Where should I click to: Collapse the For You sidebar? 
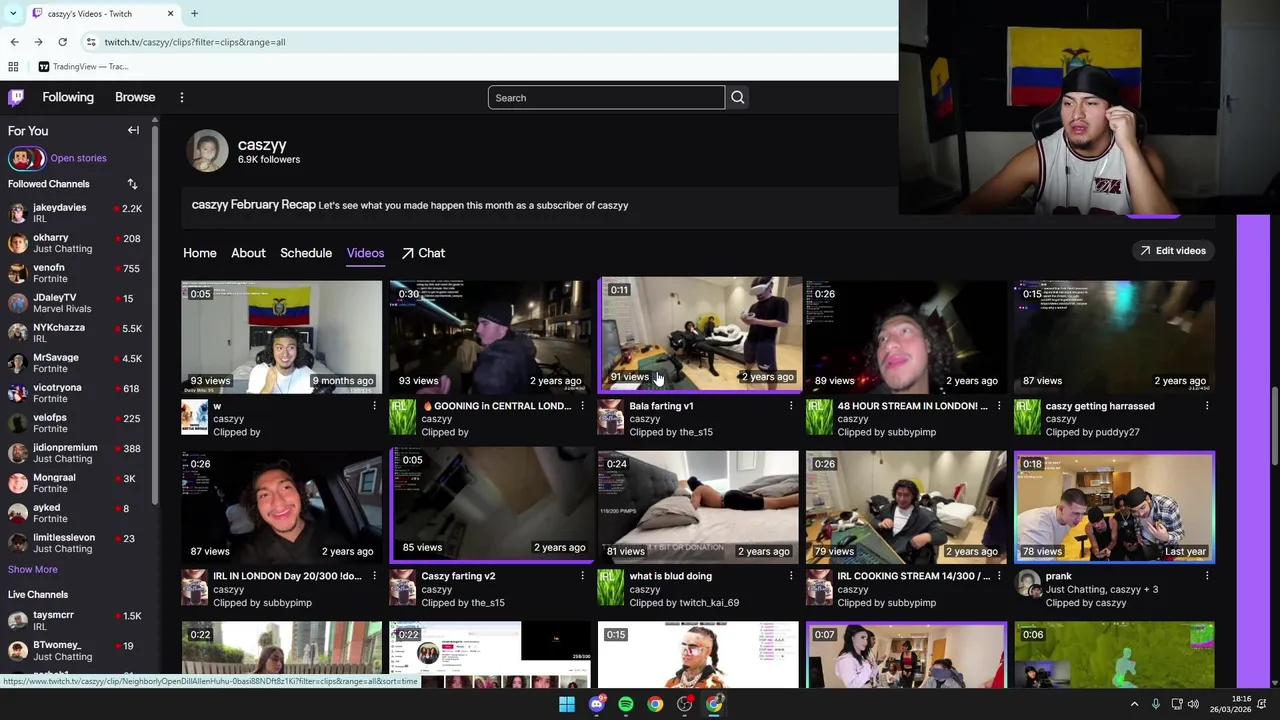(x=133, y=130)
